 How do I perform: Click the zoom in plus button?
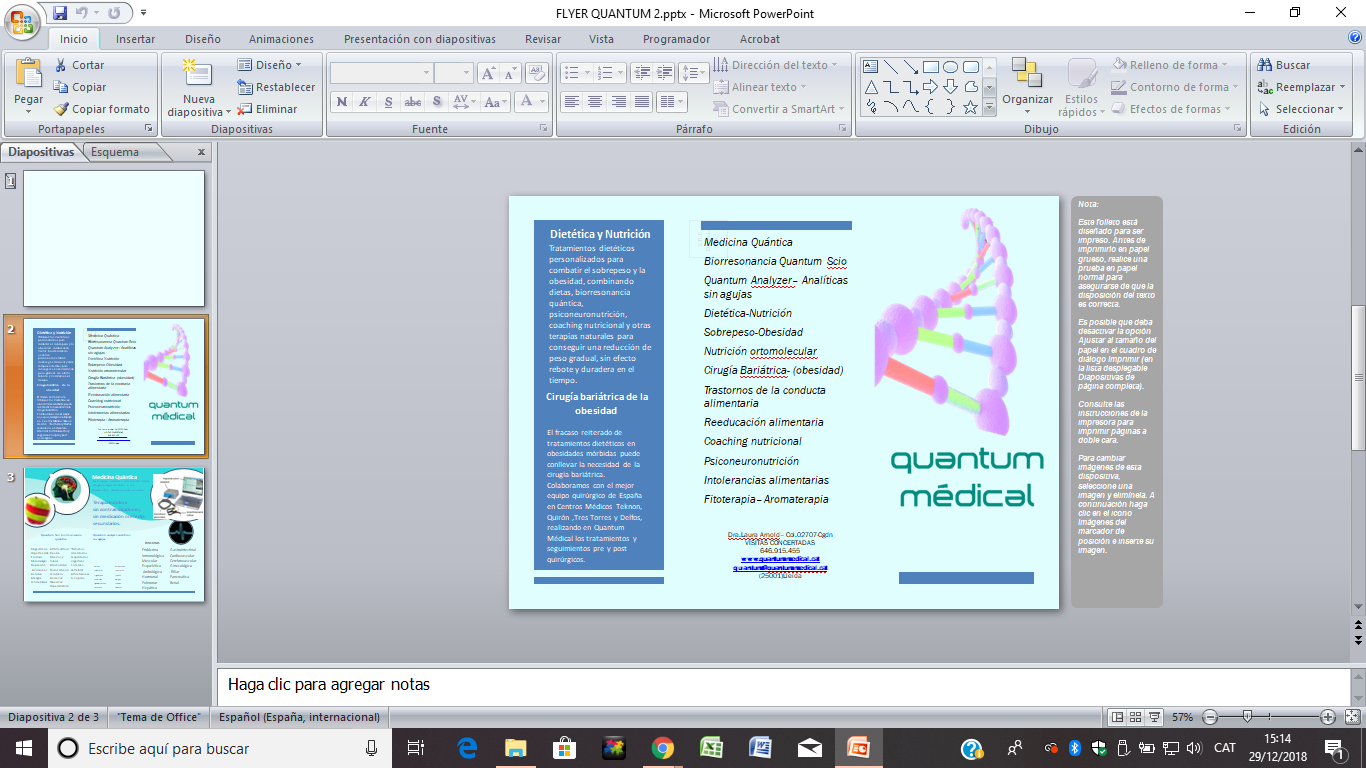point(1328,717)
